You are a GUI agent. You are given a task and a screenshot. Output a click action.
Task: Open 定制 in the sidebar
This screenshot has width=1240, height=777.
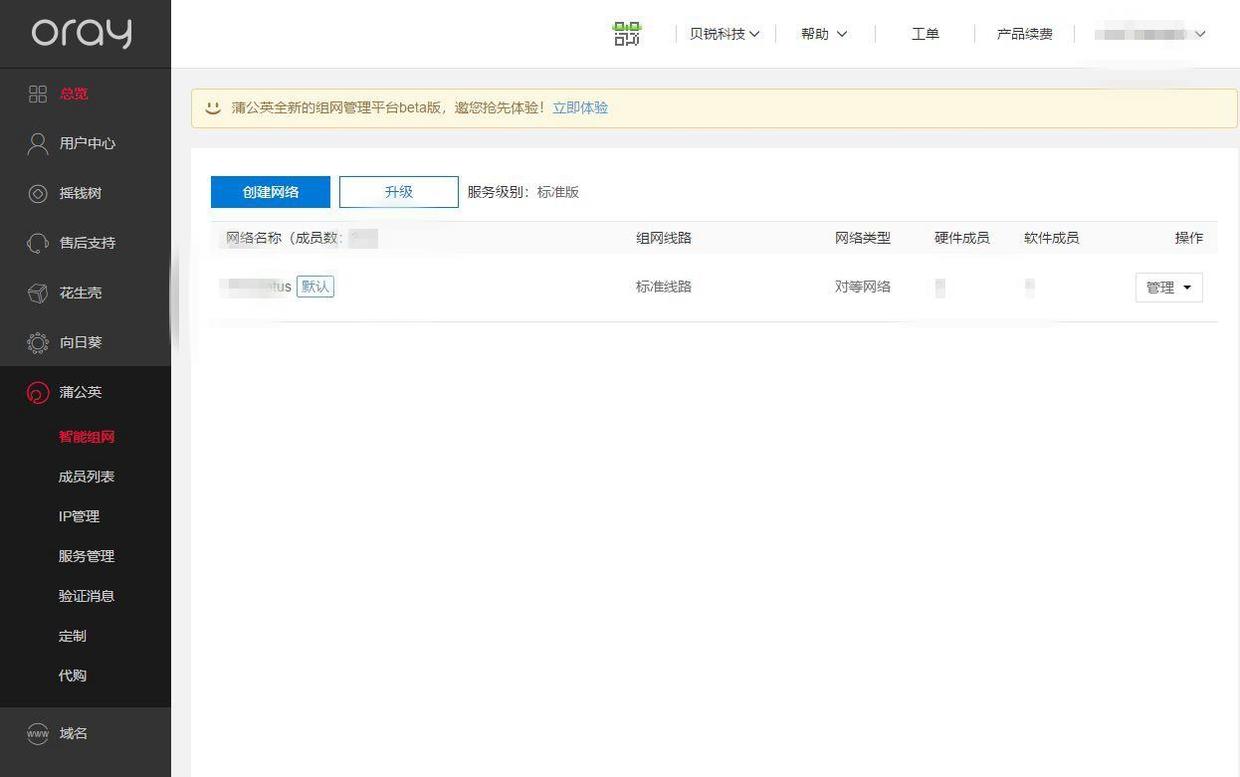(73, 636)
